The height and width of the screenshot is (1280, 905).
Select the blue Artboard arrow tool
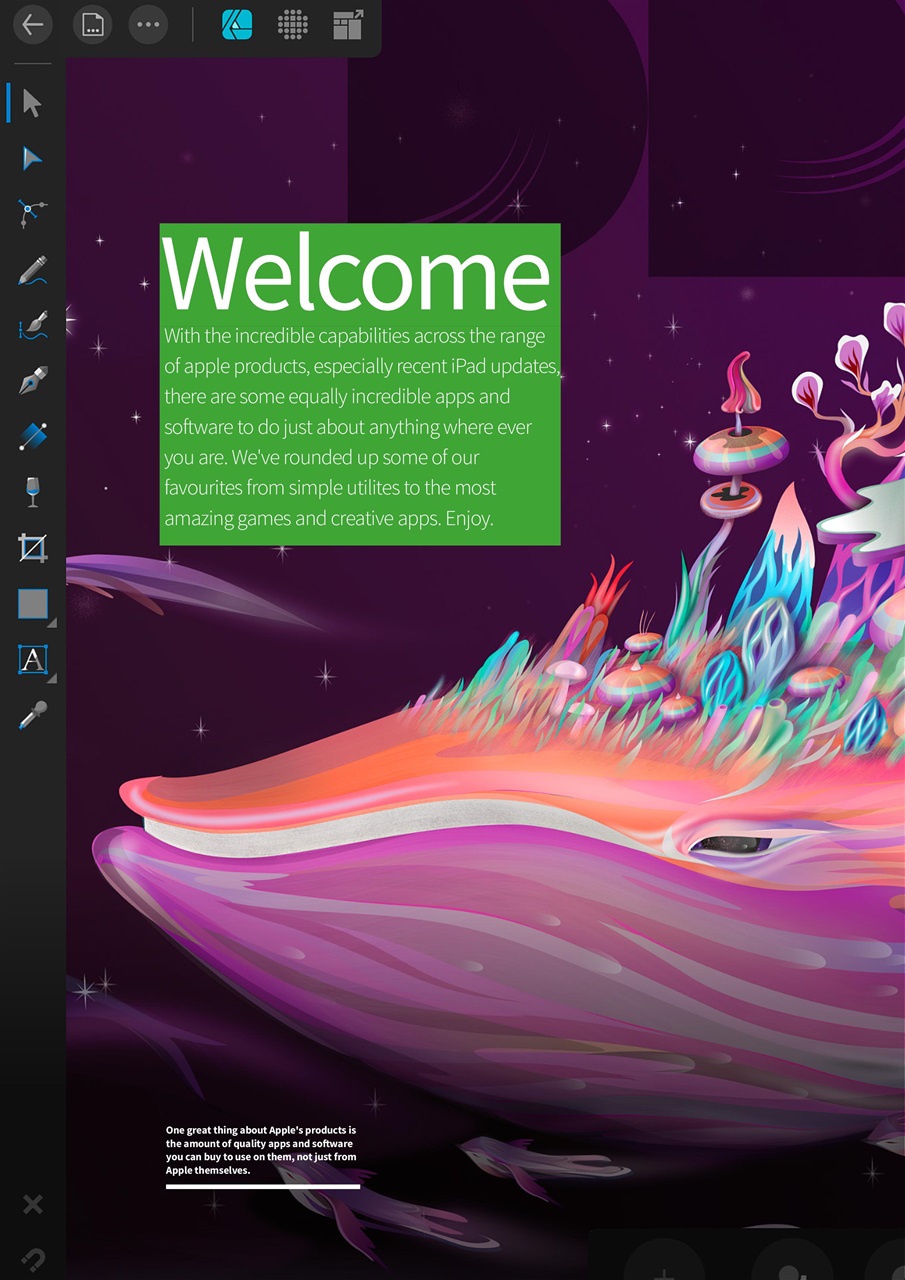(x=33, y=158)
